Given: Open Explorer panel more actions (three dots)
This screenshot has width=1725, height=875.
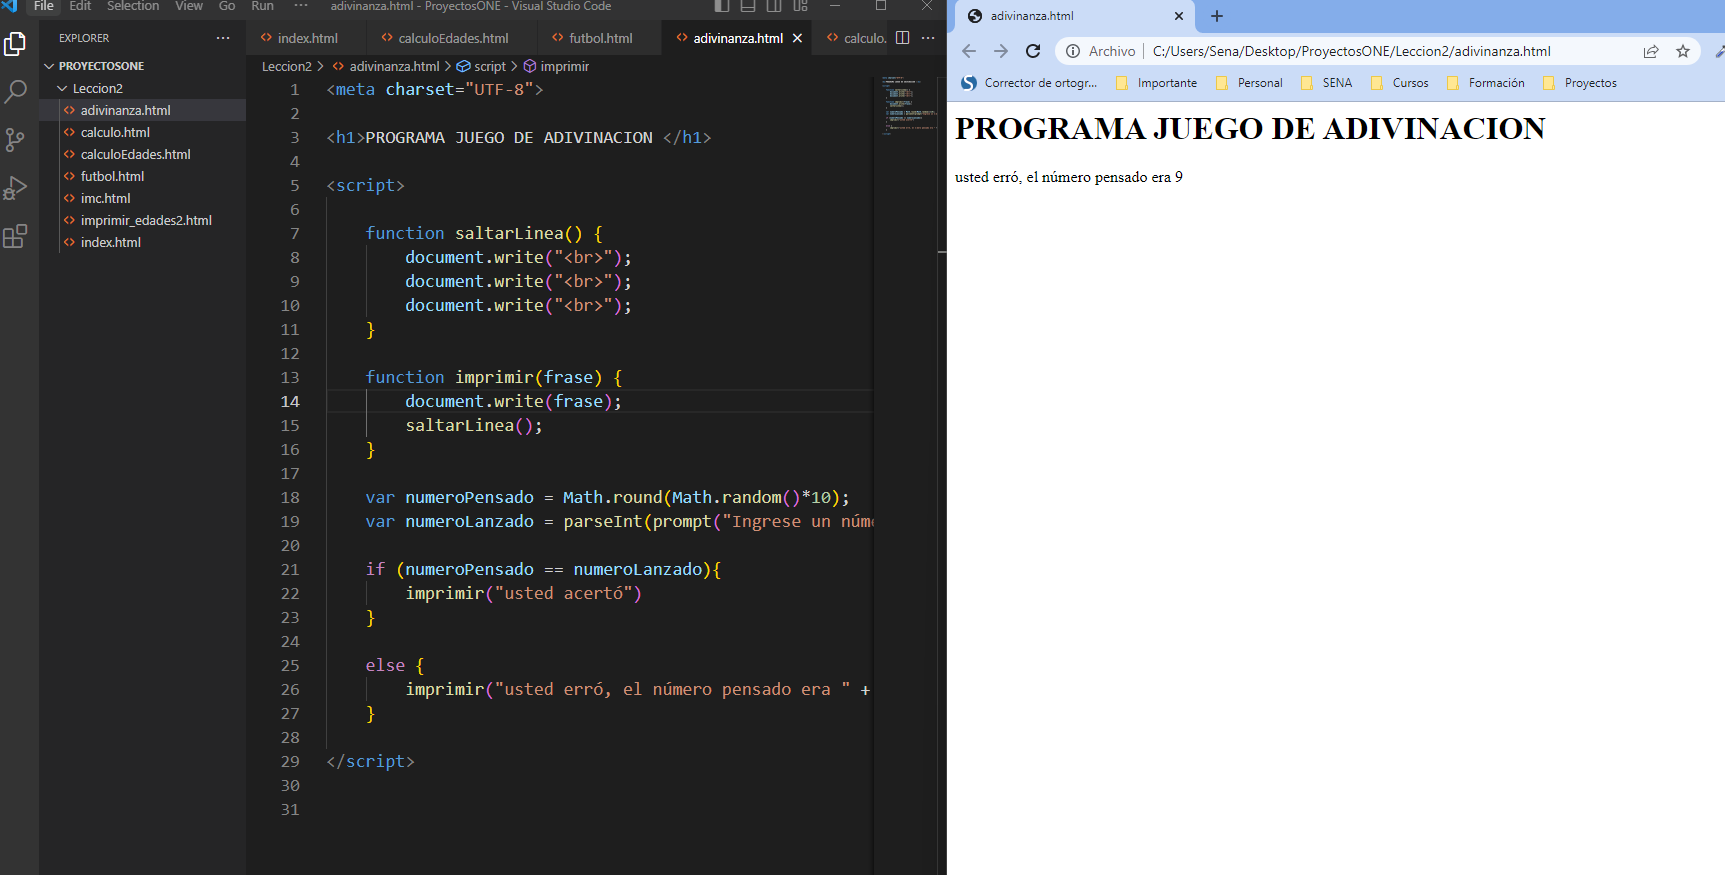Looking at the screenshot, I should tap(222, 38).
